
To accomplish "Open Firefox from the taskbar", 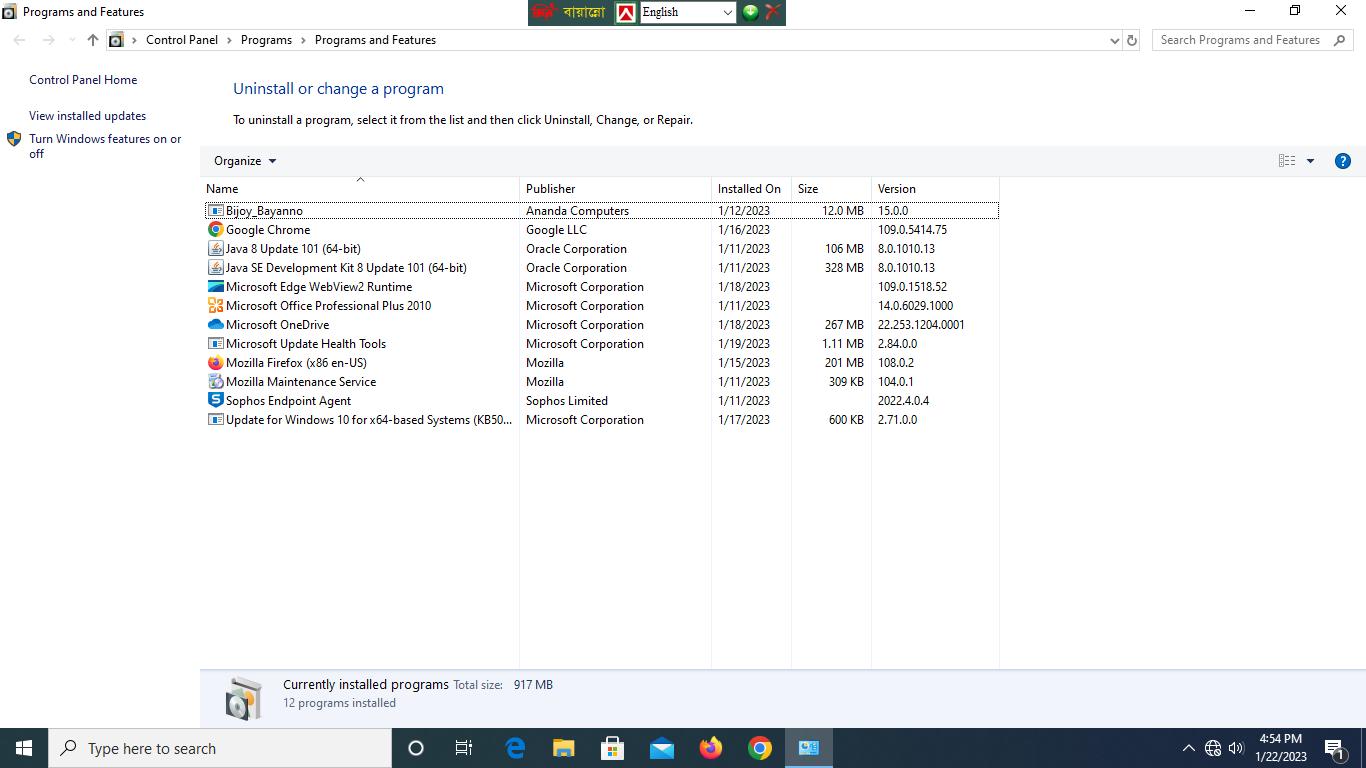I will click(711, 748).
